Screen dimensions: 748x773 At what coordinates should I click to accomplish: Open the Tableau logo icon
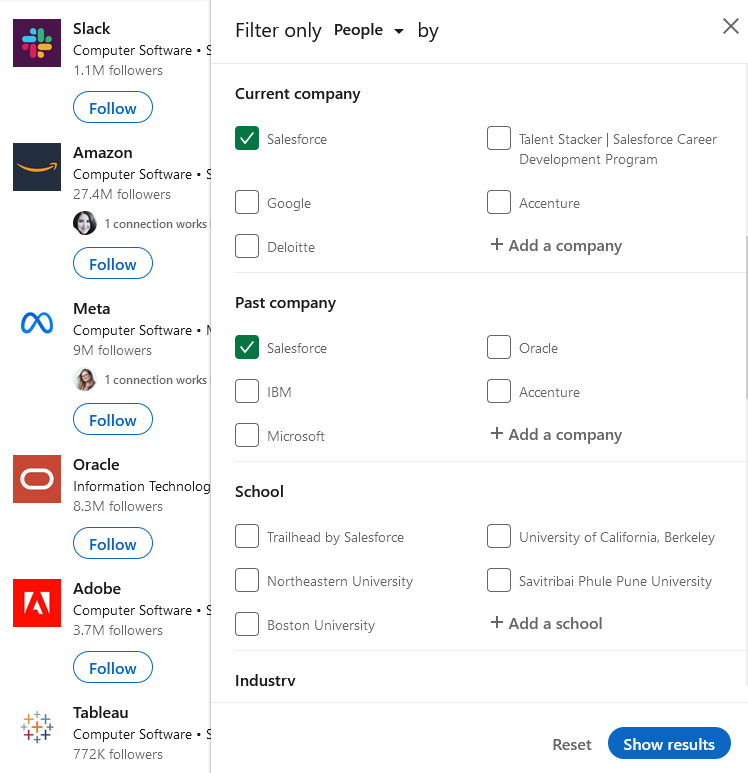(37, 727)
